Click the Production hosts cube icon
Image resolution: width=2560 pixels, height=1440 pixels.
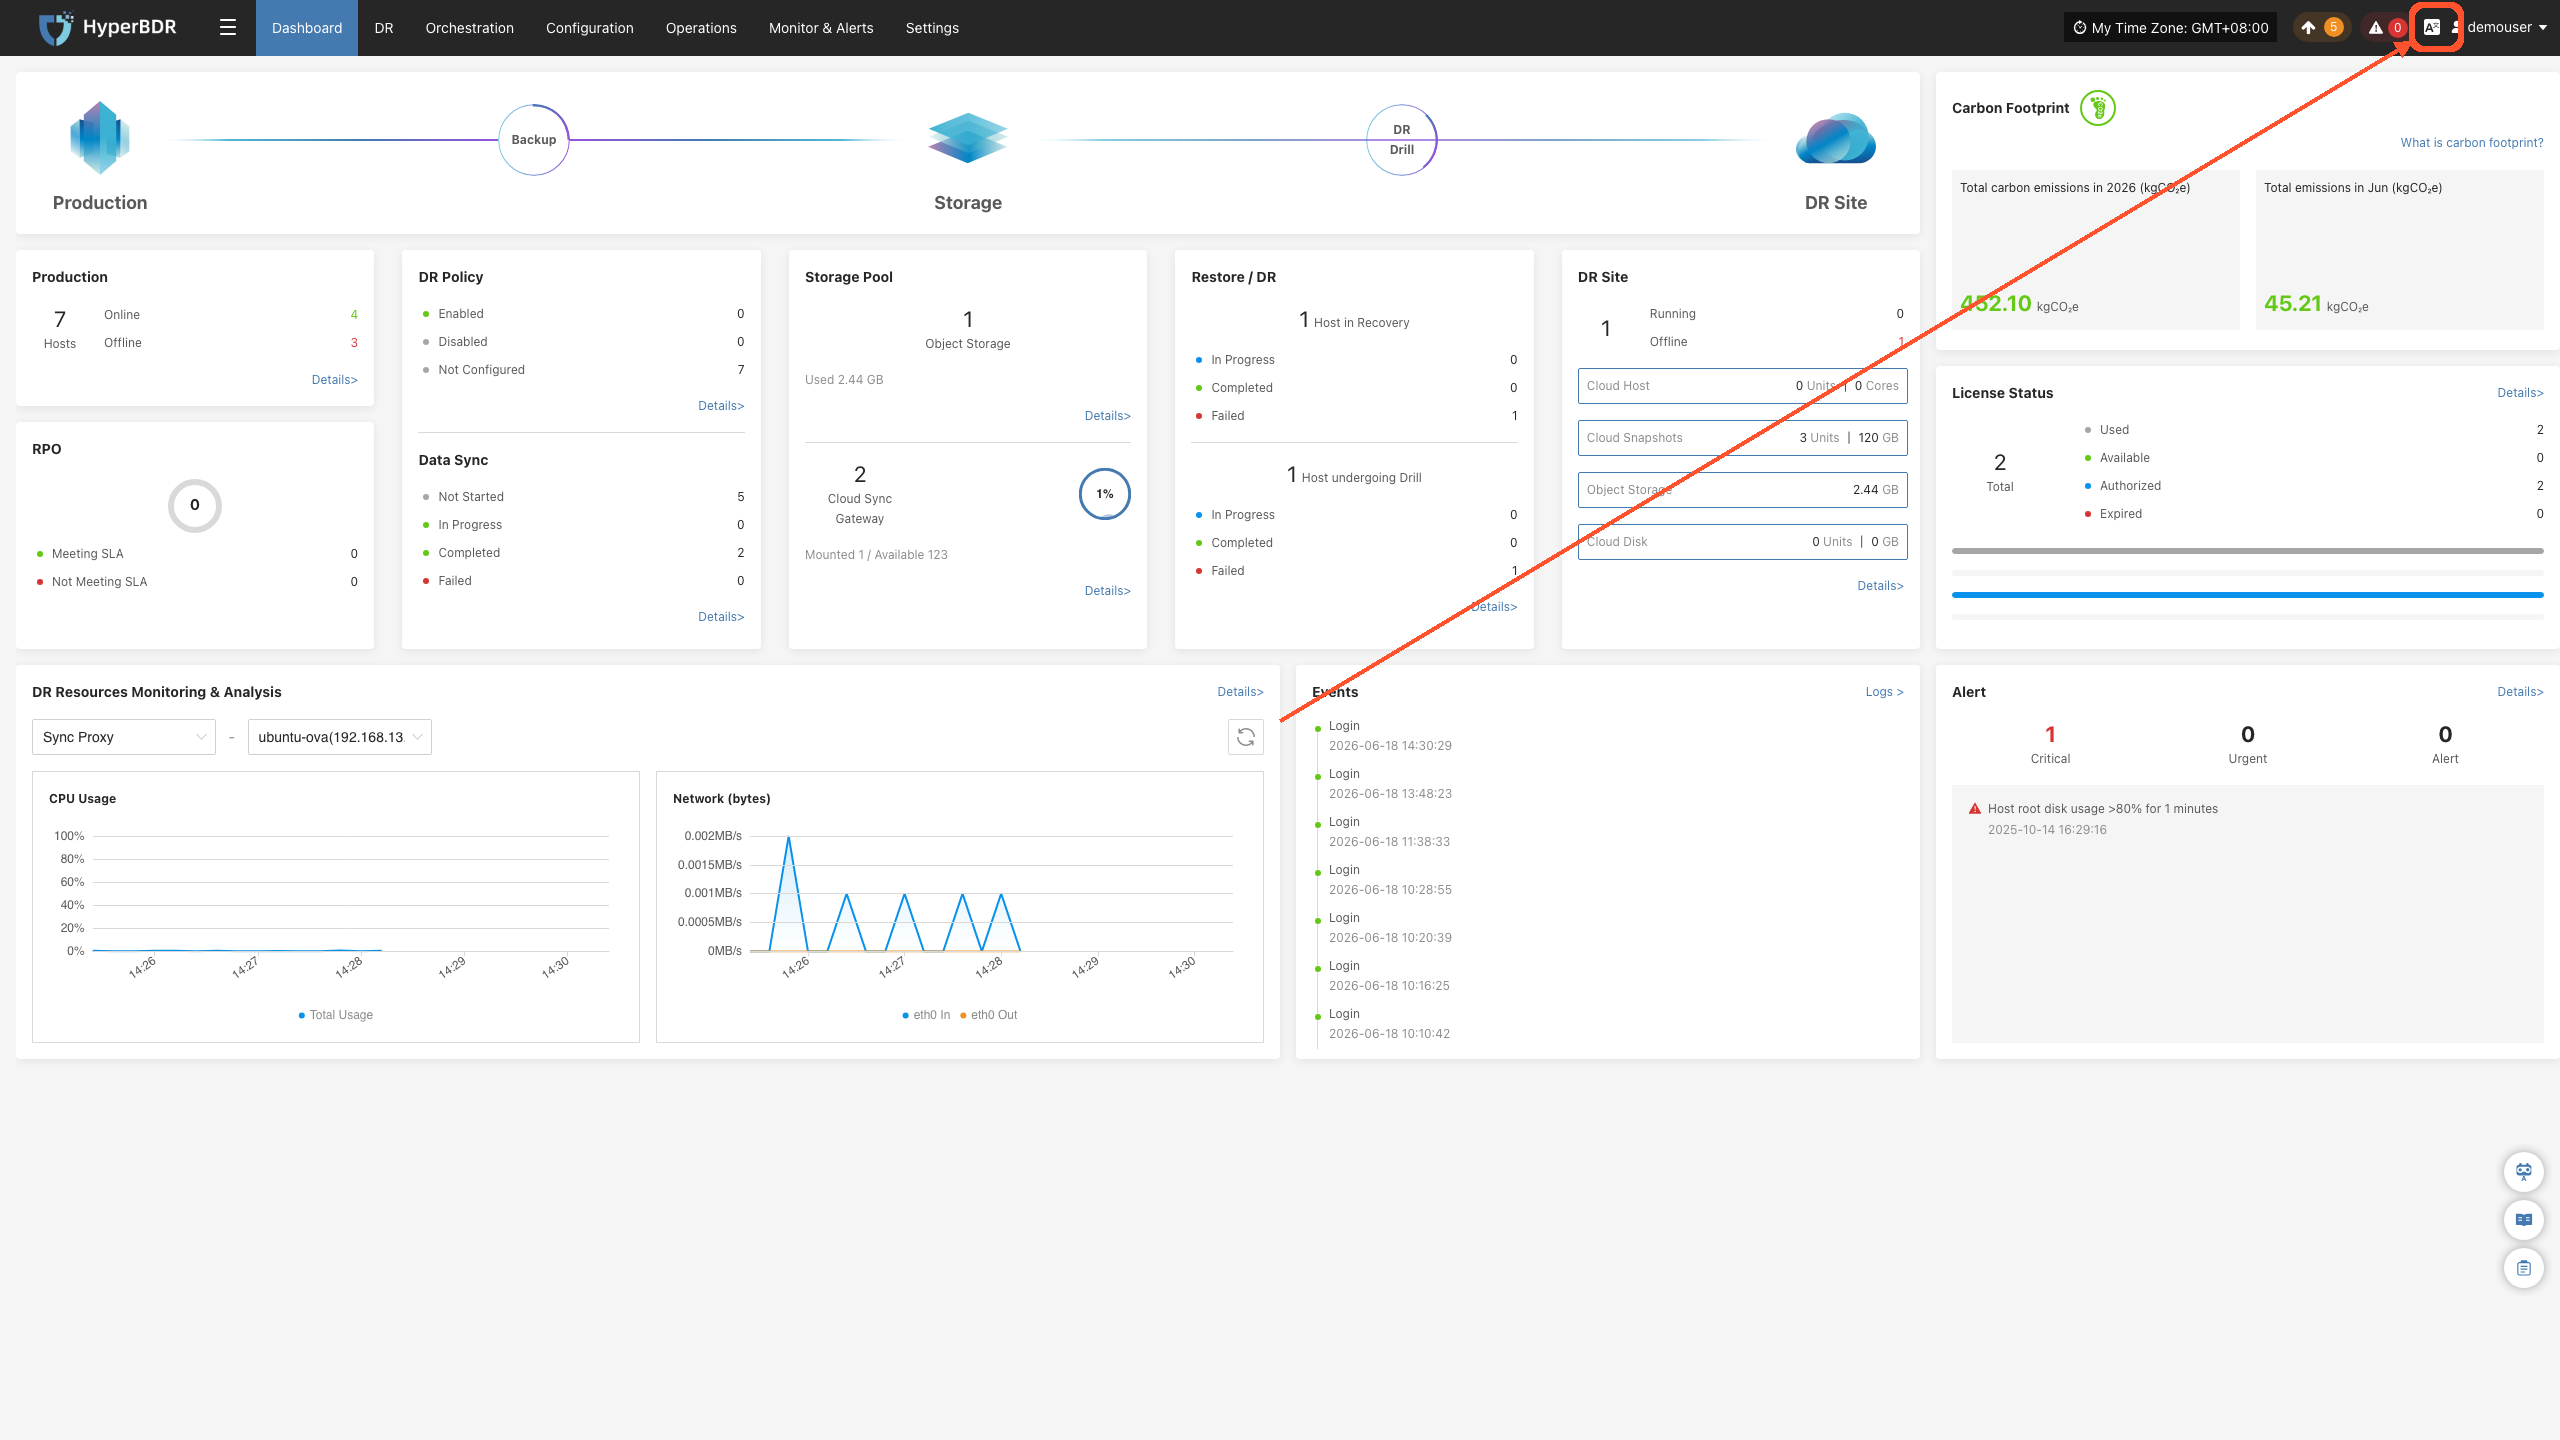tap(100, 138)
